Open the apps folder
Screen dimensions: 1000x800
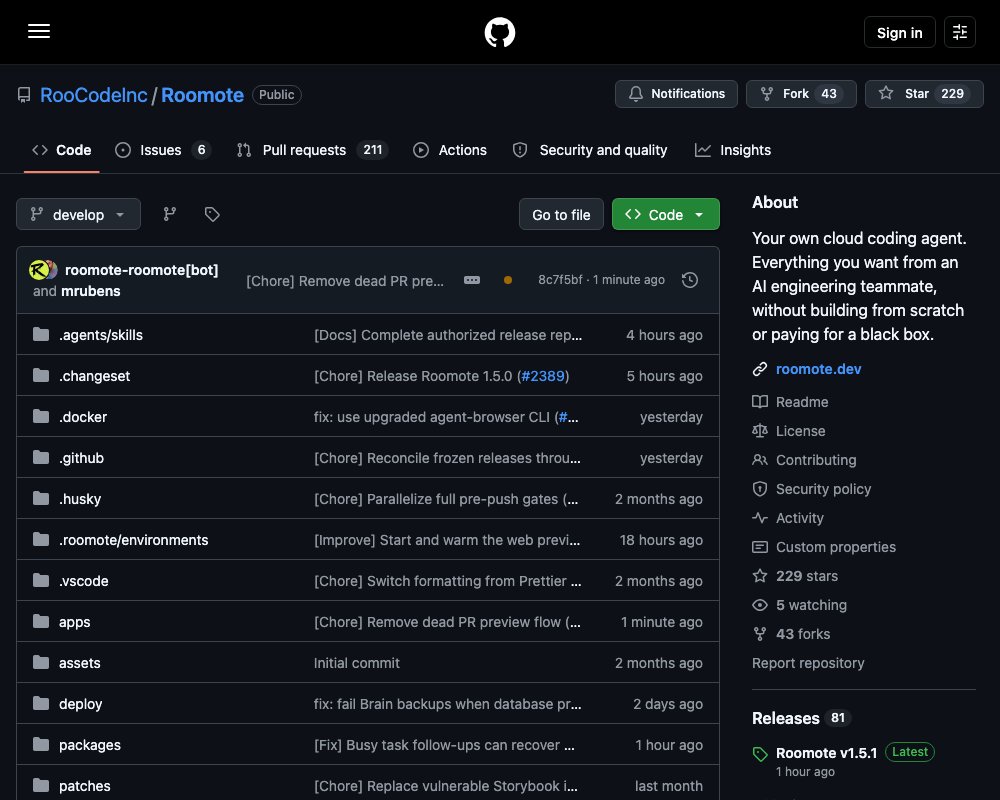point(75,622)
